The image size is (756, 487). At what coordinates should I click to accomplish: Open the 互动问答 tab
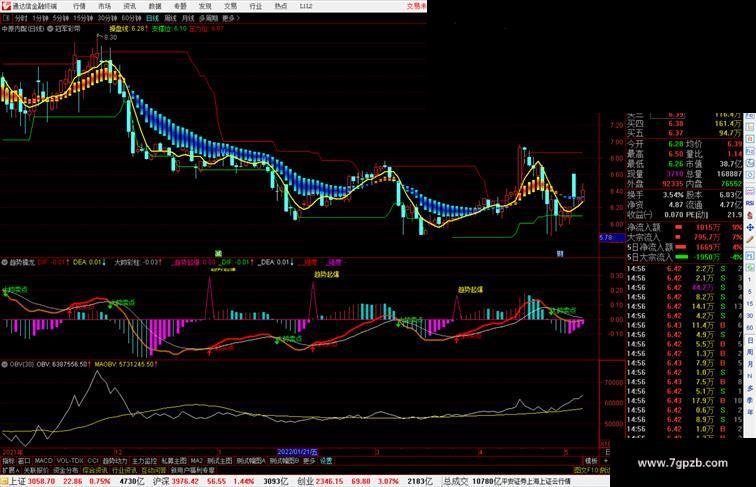pyautogui.click(x=154, y=470)
